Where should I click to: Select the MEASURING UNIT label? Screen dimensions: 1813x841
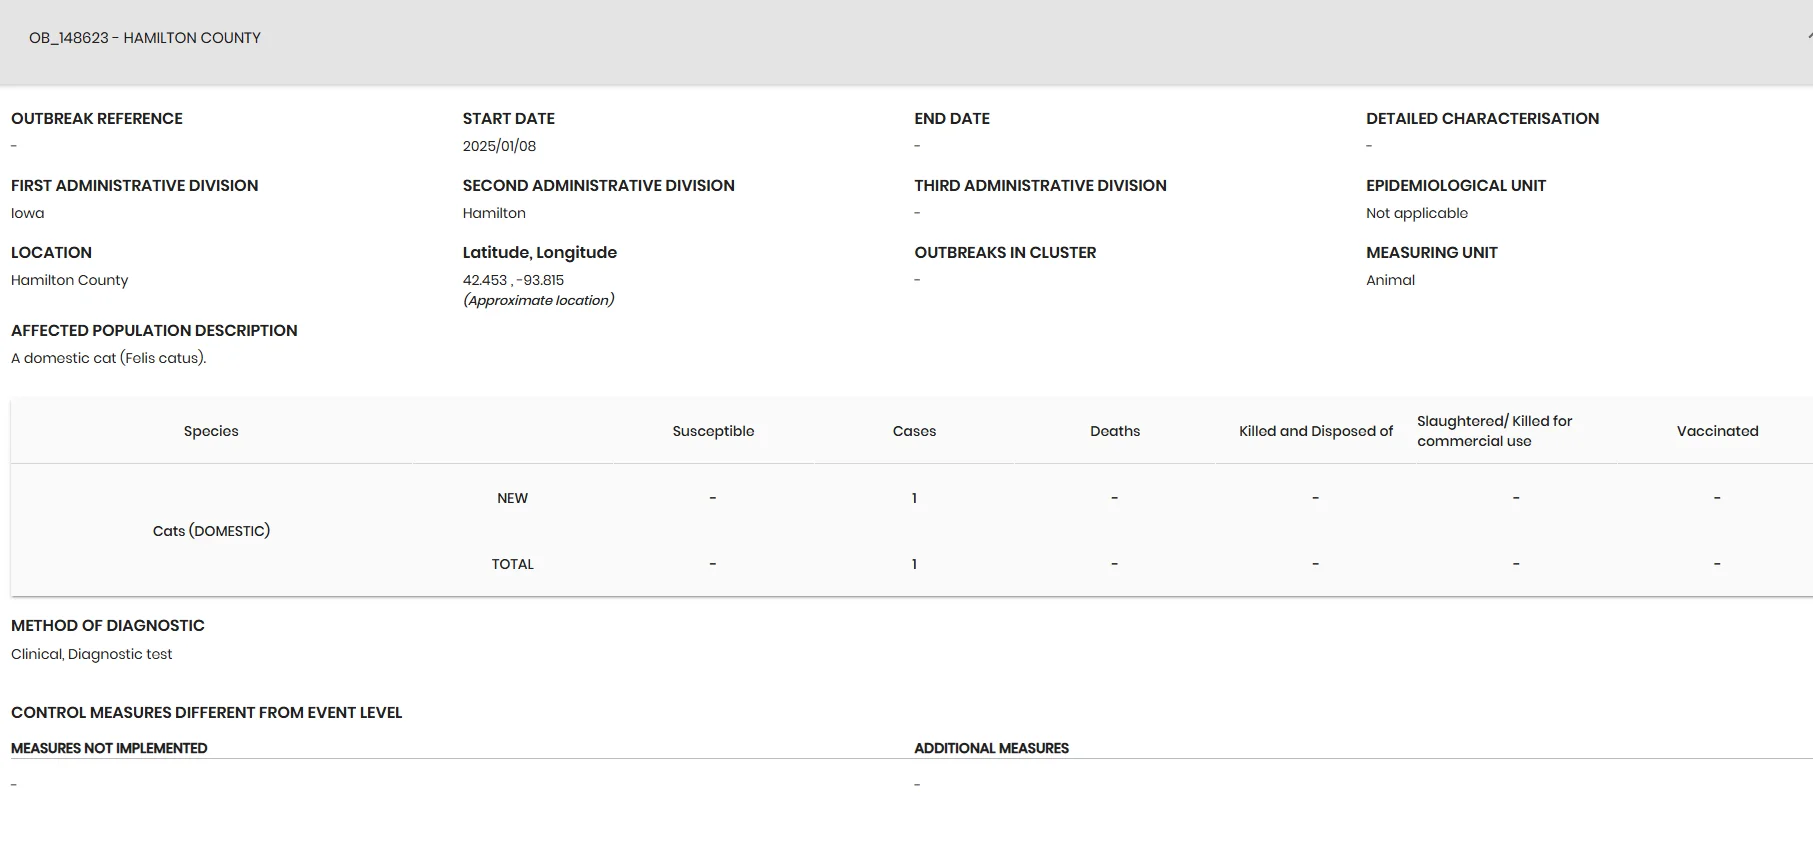1432,252
